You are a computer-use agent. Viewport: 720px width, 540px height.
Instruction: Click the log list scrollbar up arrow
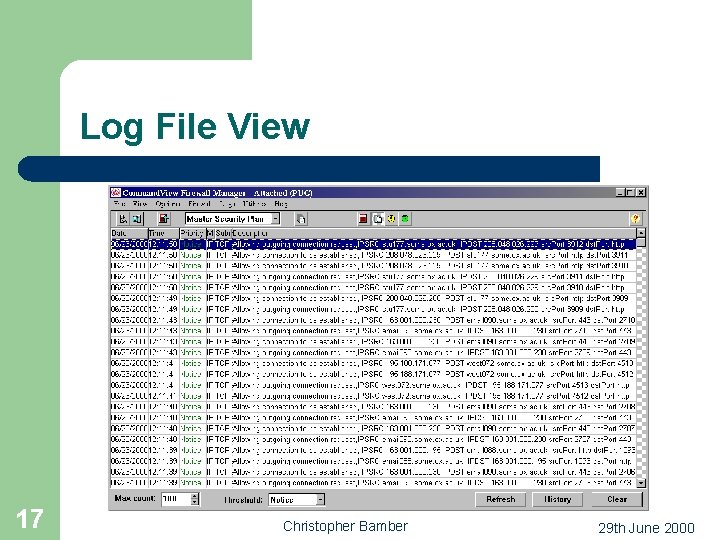coord(641,233)
